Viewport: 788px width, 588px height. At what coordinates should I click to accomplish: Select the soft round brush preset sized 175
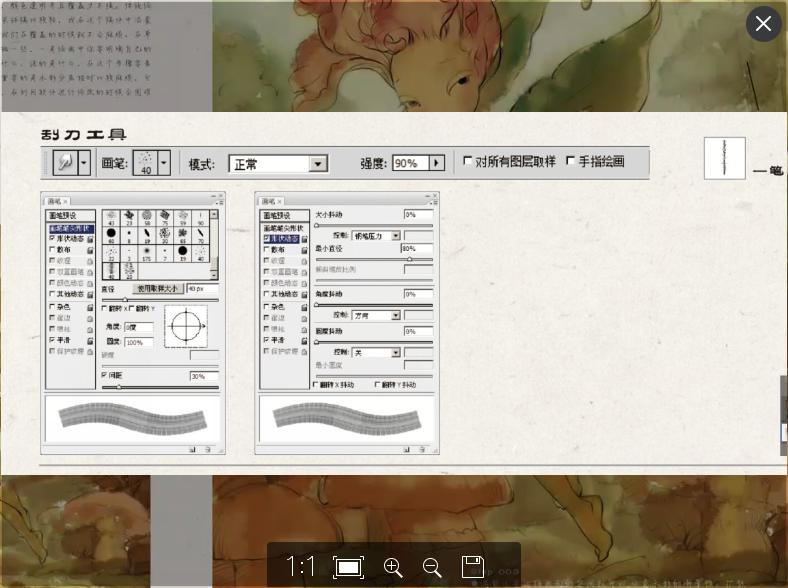click(147, 252)
